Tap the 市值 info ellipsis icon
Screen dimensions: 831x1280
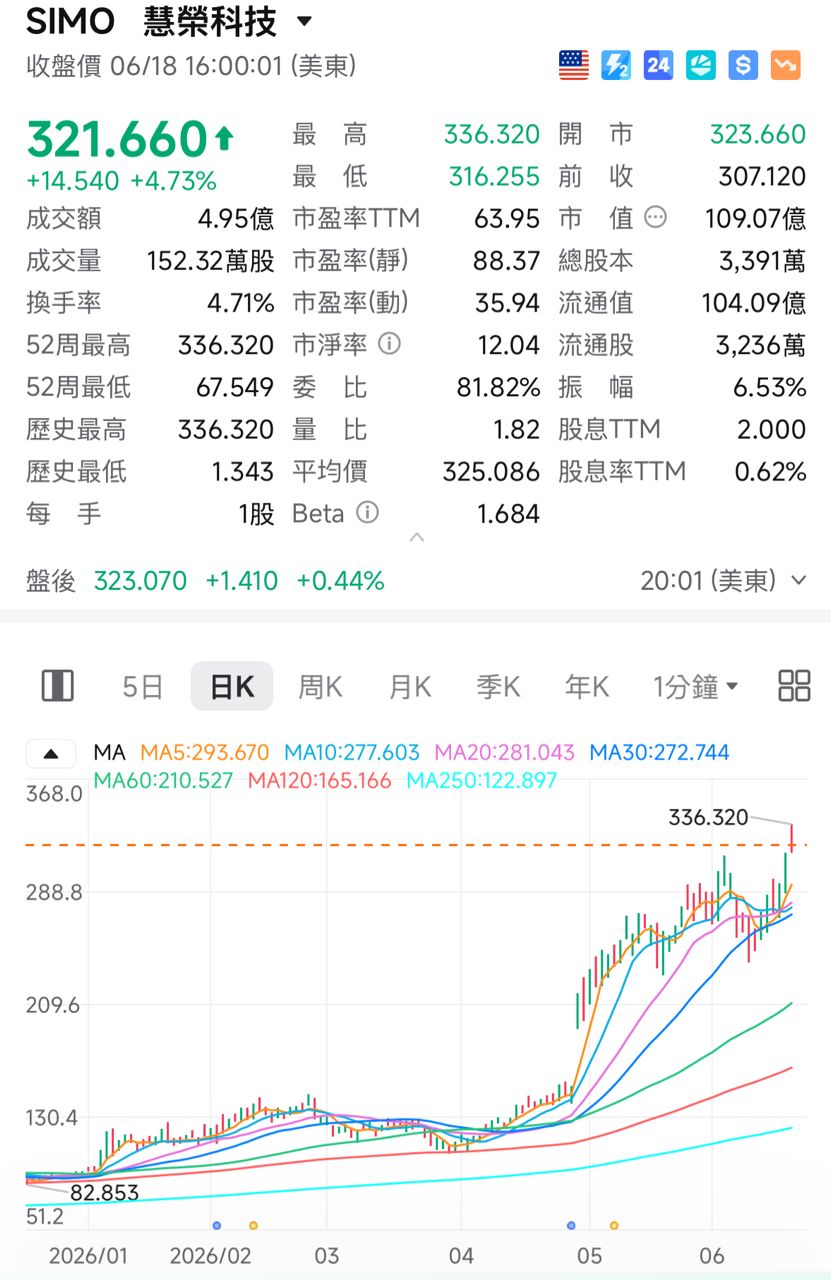point(656,217)
